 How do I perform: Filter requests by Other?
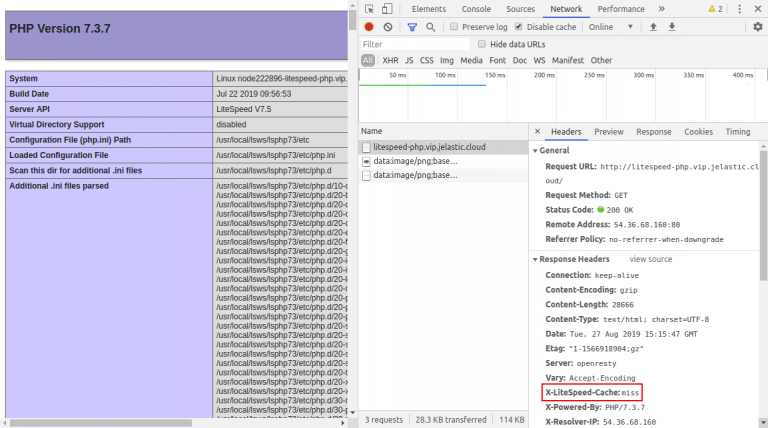[601, 60]
